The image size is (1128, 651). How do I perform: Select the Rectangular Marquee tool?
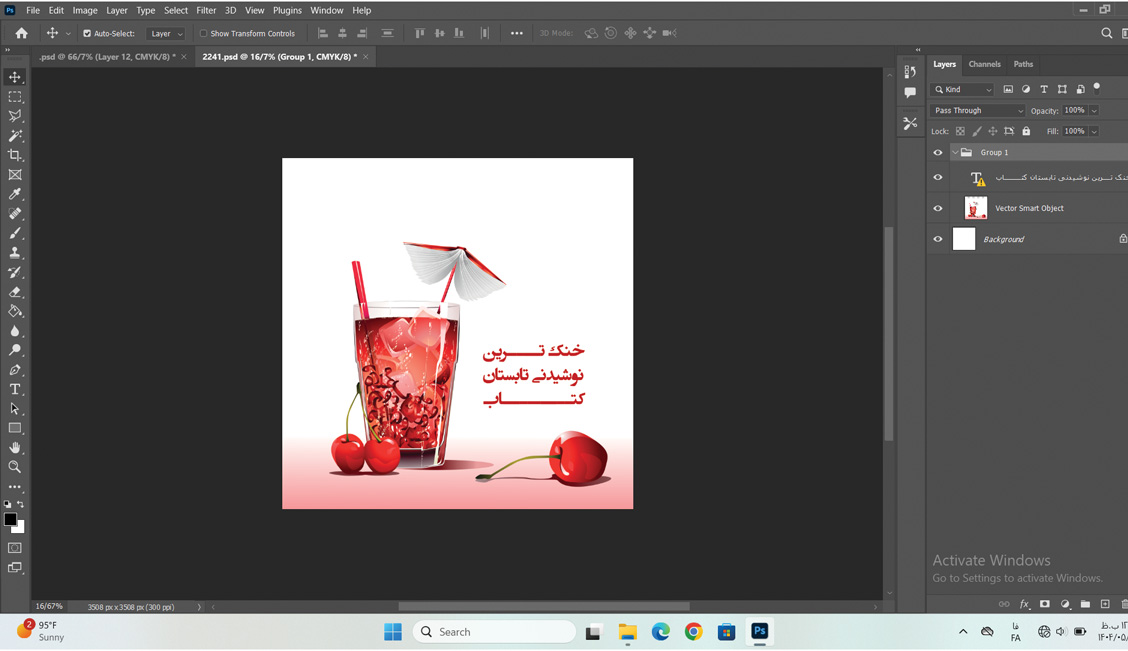click(14, 96)
